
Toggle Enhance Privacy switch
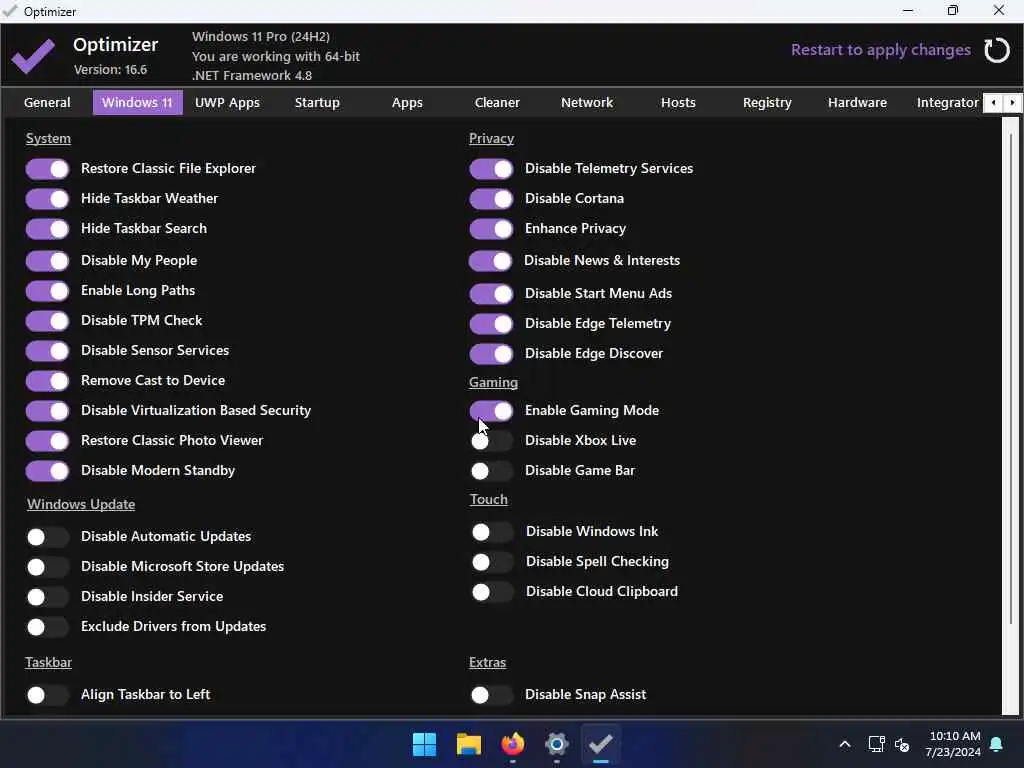[491, 229]
